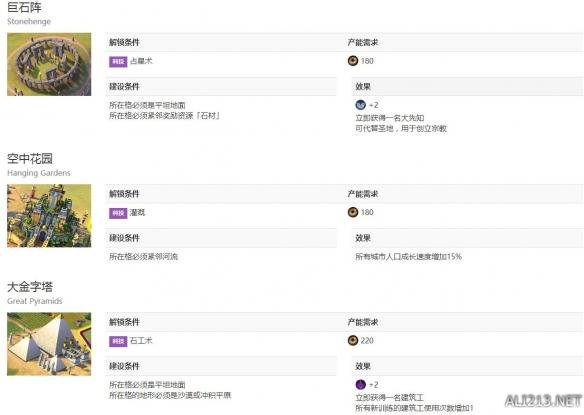This screenshot has height=415, width=584.
Task: Click Stonehenge's production cost value 180
Action: pos(367,61)
